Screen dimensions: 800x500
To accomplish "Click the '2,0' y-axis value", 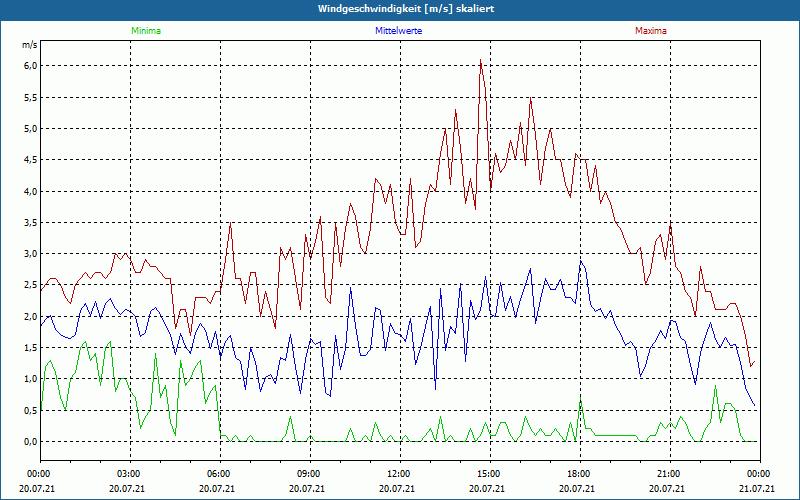I will click(31, 316).
